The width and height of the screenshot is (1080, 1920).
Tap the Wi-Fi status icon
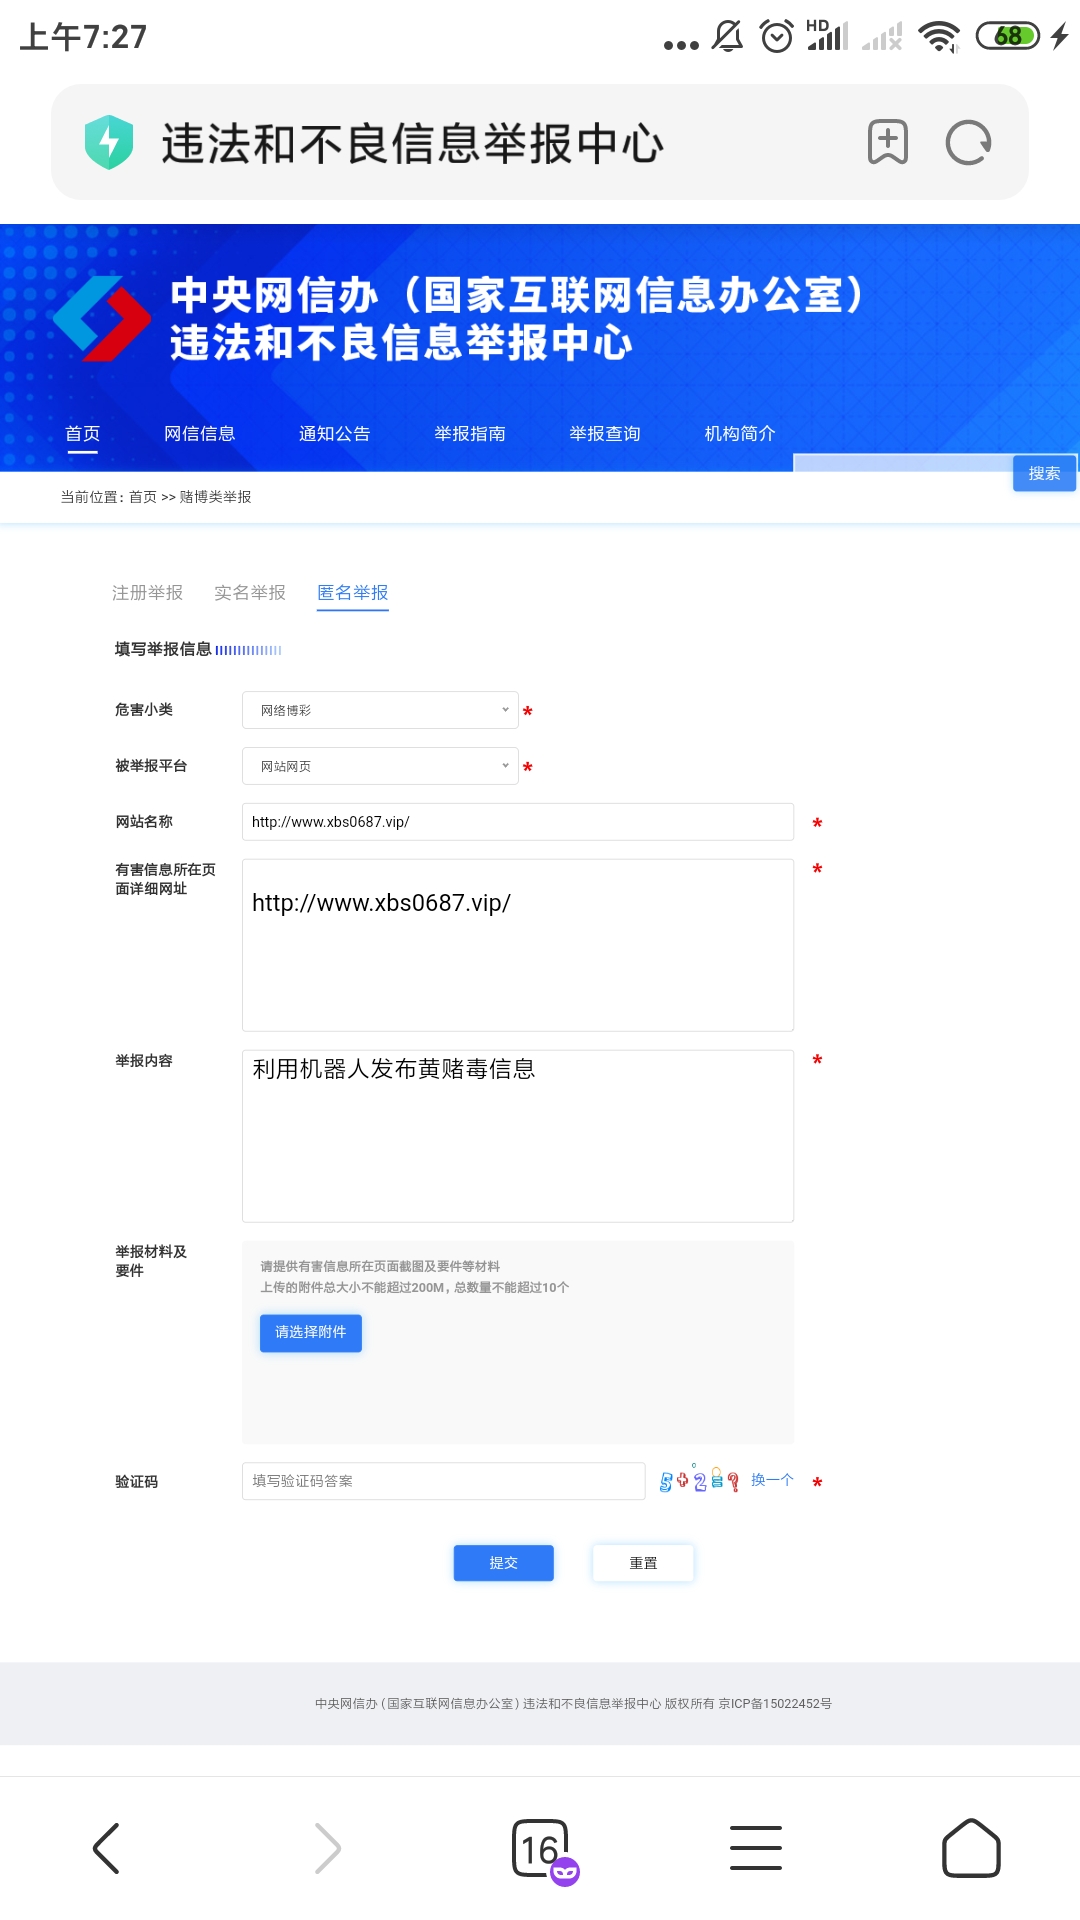[x=939, y=36]
